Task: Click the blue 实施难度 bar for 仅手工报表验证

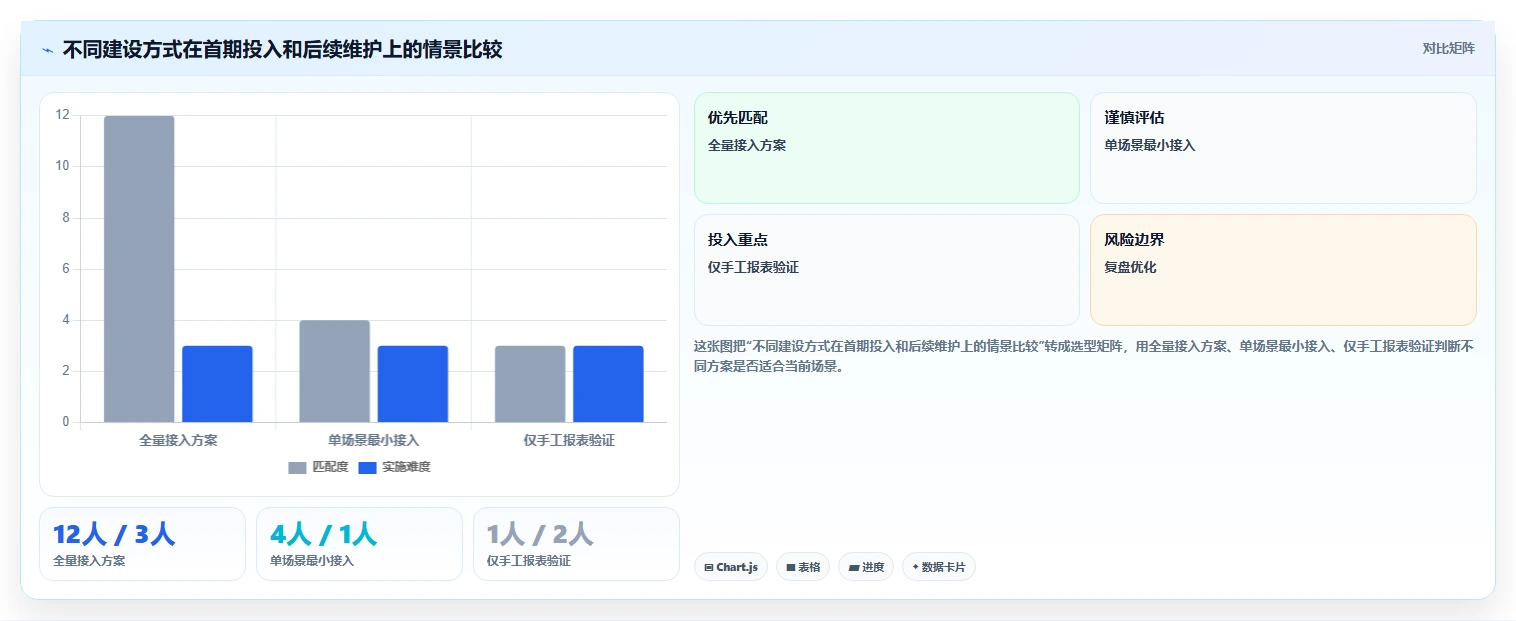Action: coord(608,384)
